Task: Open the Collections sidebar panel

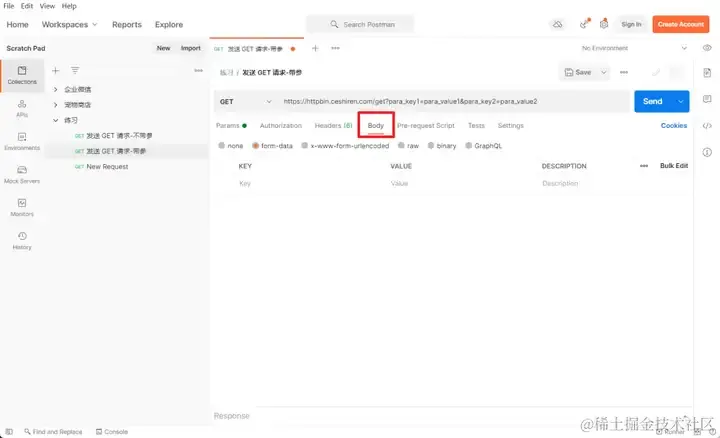Action: [22, 75]
